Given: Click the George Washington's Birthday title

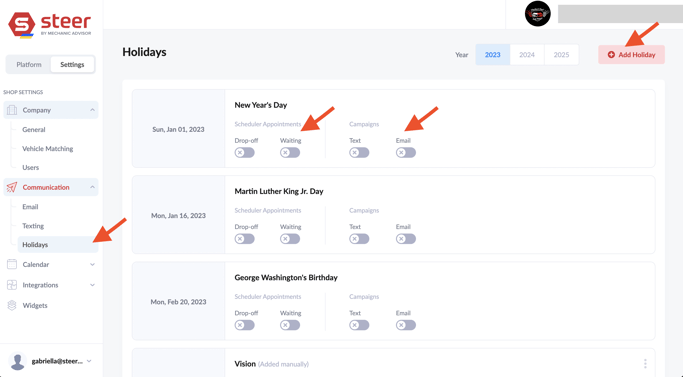Looking at the screenshot, I should click(x=286, y=278).
